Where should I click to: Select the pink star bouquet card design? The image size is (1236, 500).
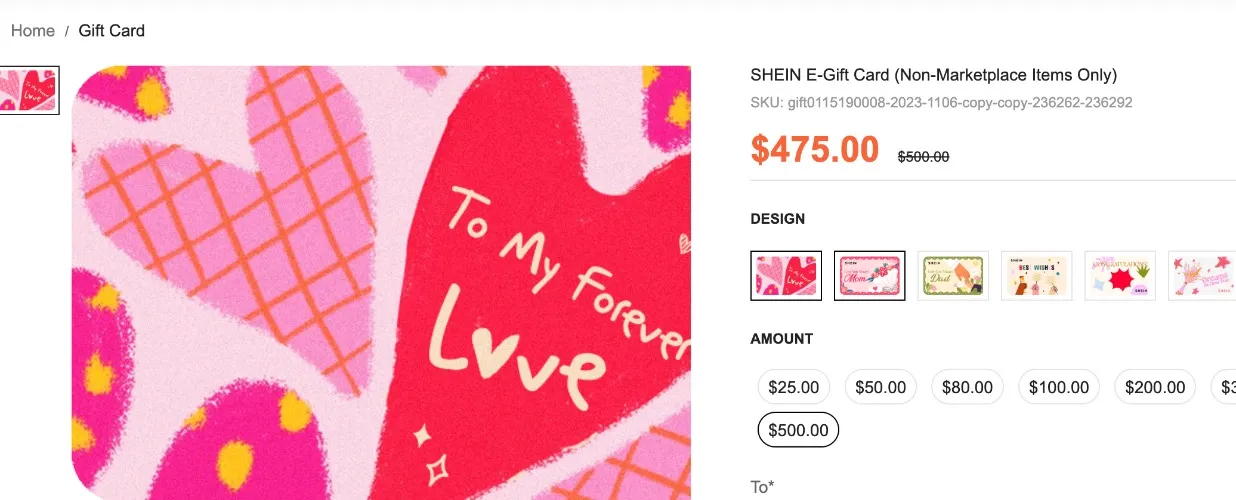tap(1202, 275)
